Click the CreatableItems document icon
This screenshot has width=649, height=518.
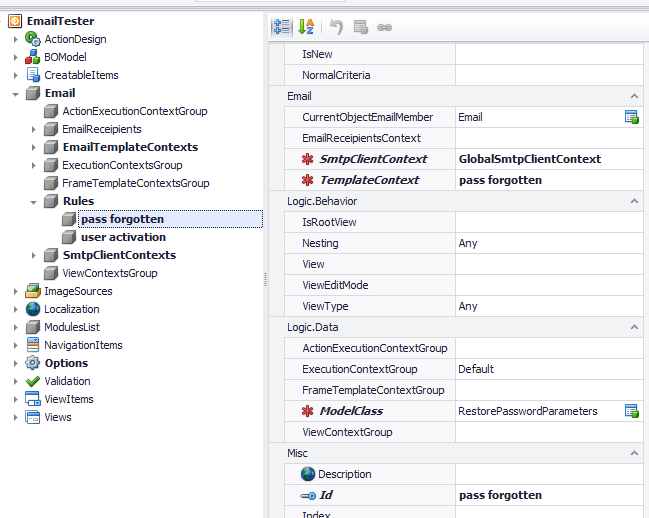[x=33, y=75]
